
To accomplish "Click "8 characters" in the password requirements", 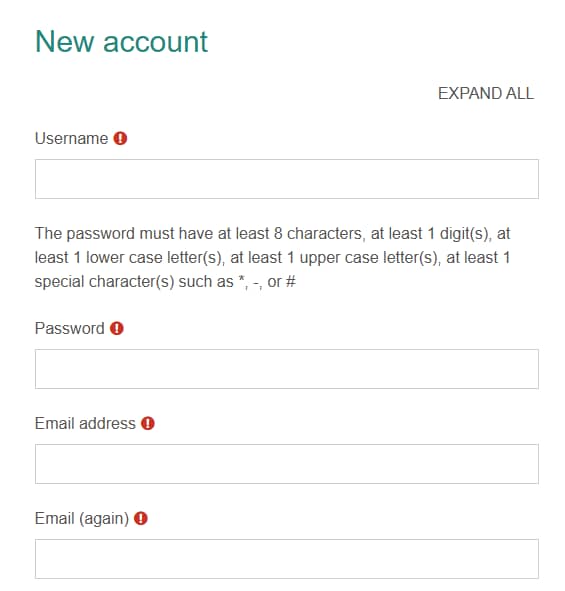I will pyautogui.click(x=318, y=234).
